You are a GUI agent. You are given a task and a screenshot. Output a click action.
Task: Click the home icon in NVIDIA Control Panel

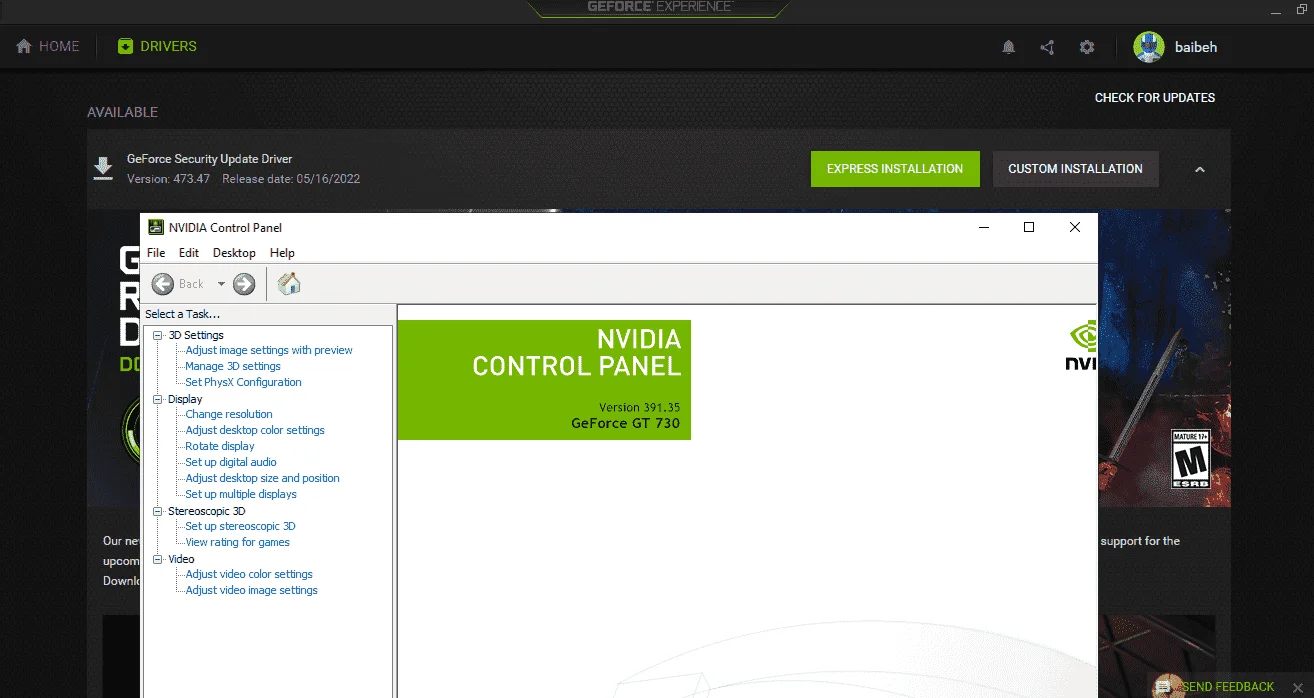pyautogui.click(x=289, y=284)
